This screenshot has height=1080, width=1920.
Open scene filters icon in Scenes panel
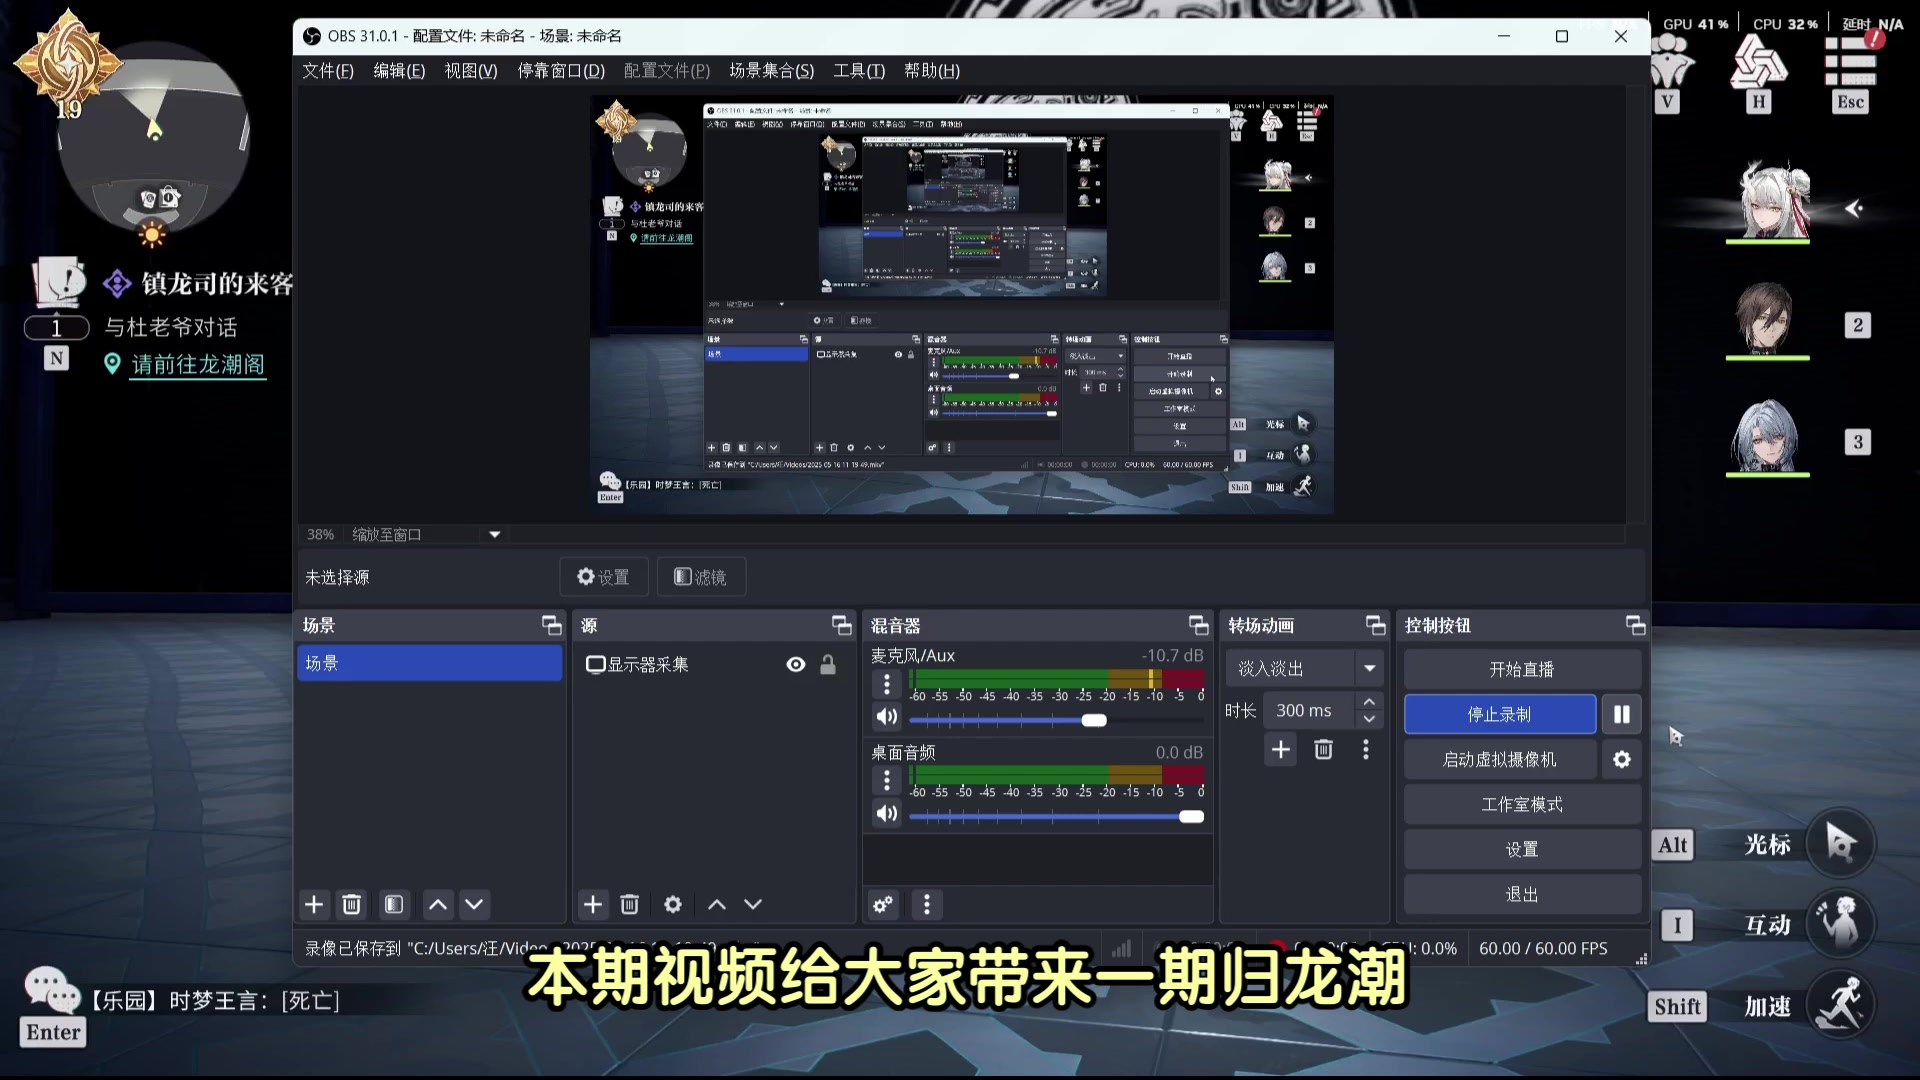[x=394, y=905]
